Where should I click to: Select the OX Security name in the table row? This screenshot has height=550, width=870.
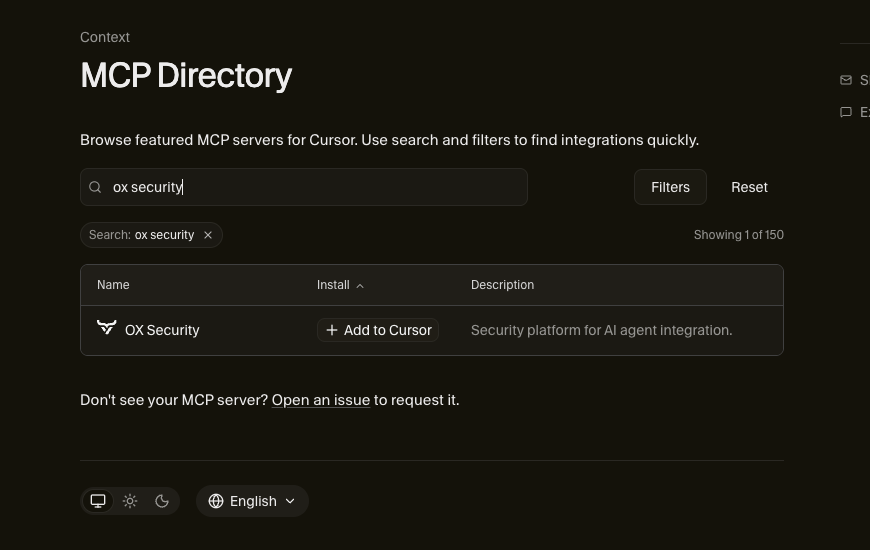point(162,330)
